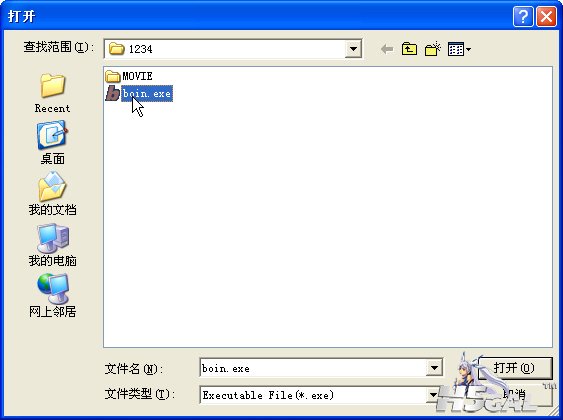
Task: Click the Back arrow navigation icon
Action: pyautogui.click(x=387, y=49)
